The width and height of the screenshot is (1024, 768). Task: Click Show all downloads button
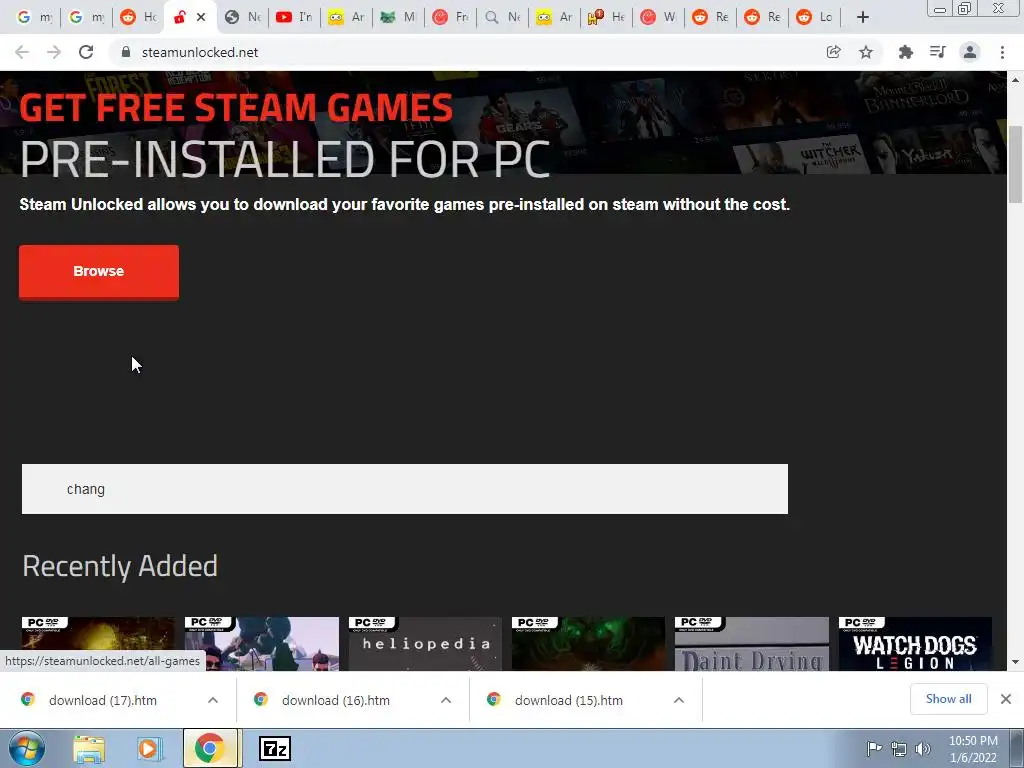[948, 699]
